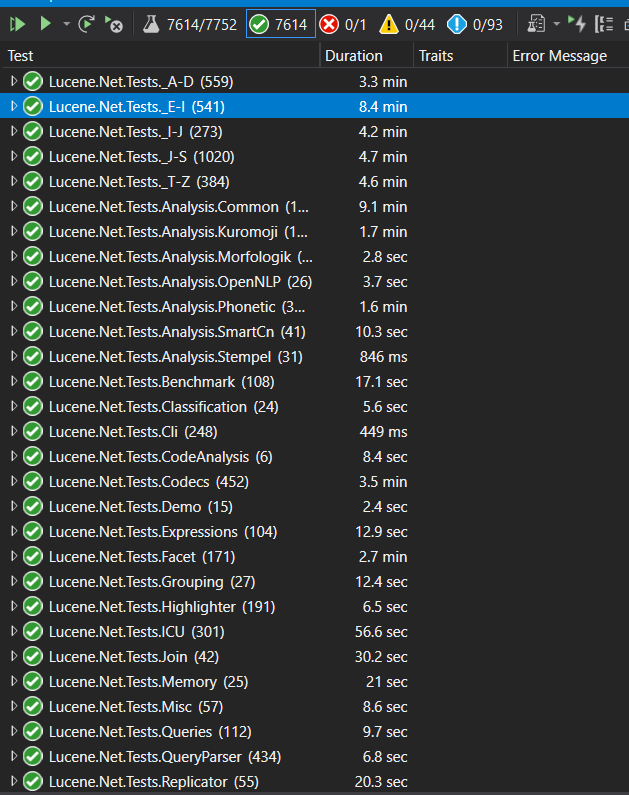Click the run tests after build lightning icon

[577, 24]
